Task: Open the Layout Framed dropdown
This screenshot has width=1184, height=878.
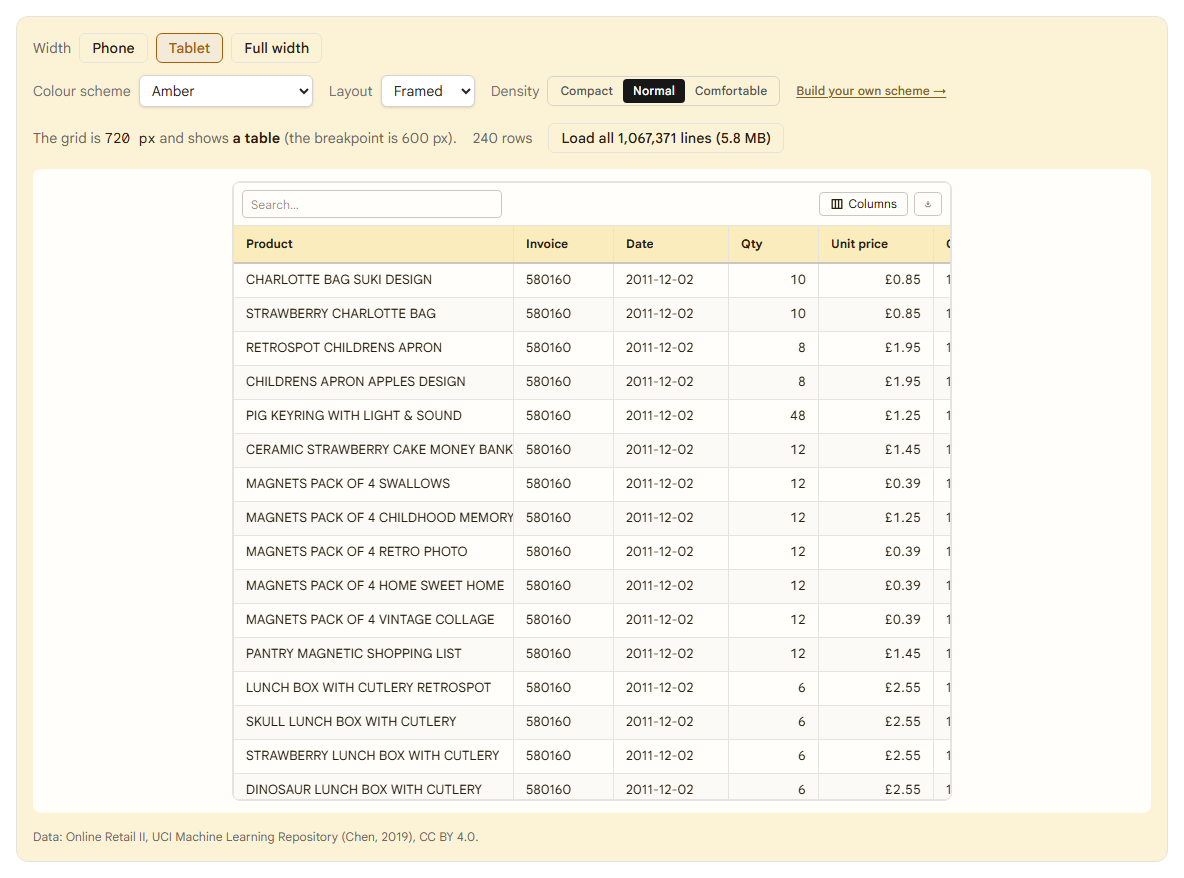Action: [427, 91]
